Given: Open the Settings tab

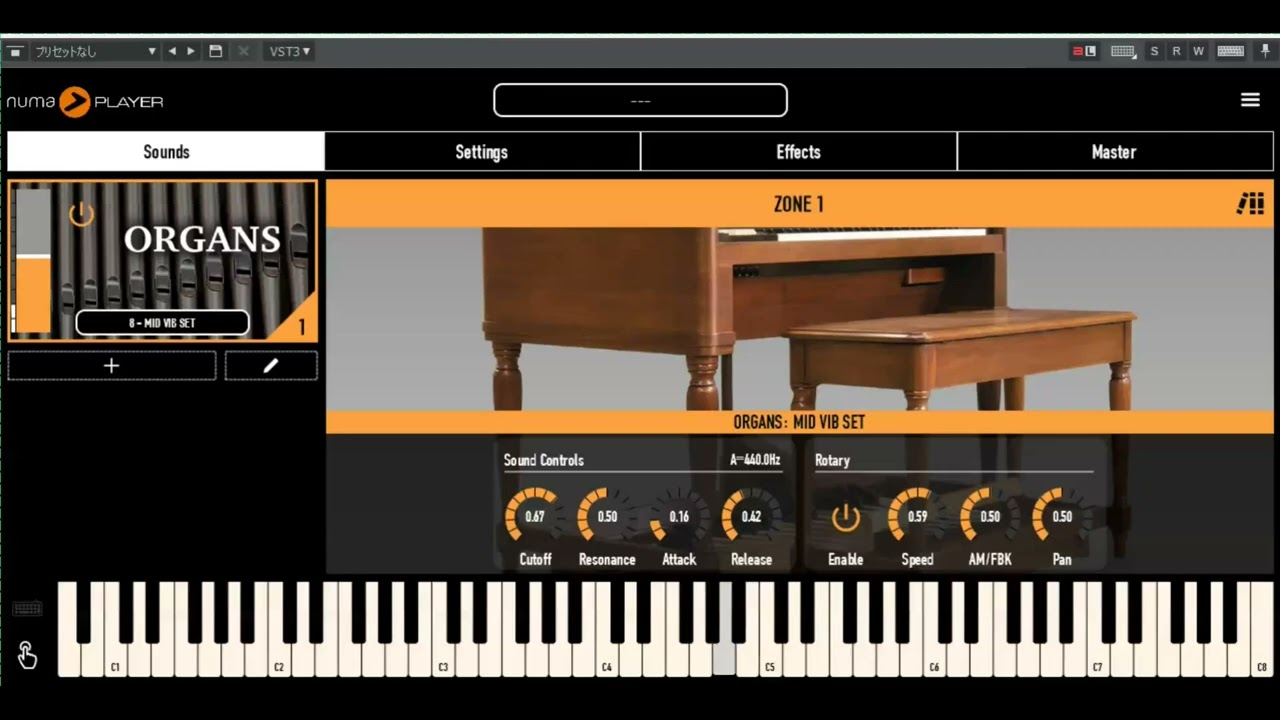Looking at the screenshot, I should click(x=482, y=152).
